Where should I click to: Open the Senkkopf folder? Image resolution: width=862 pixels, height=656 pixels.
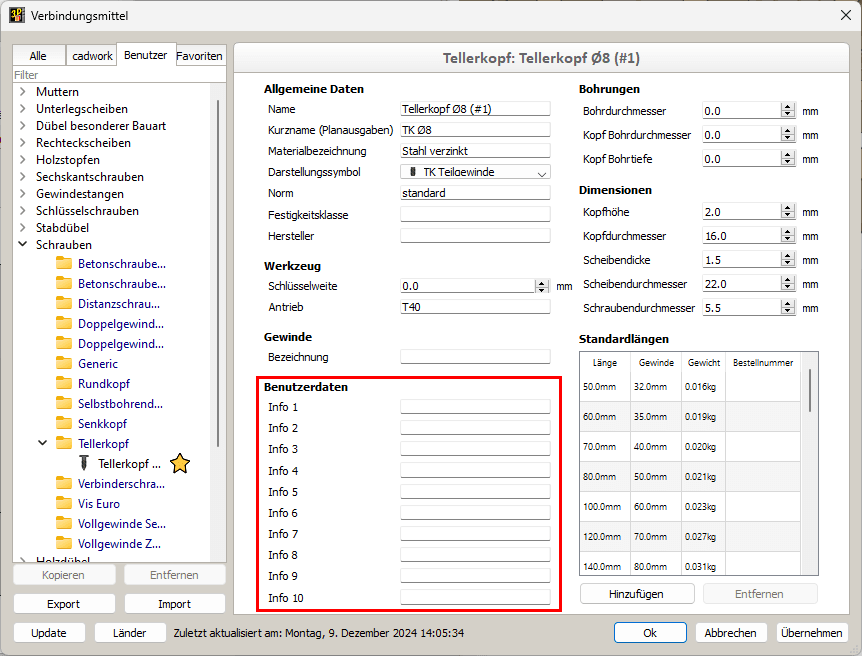coord(102,424)
